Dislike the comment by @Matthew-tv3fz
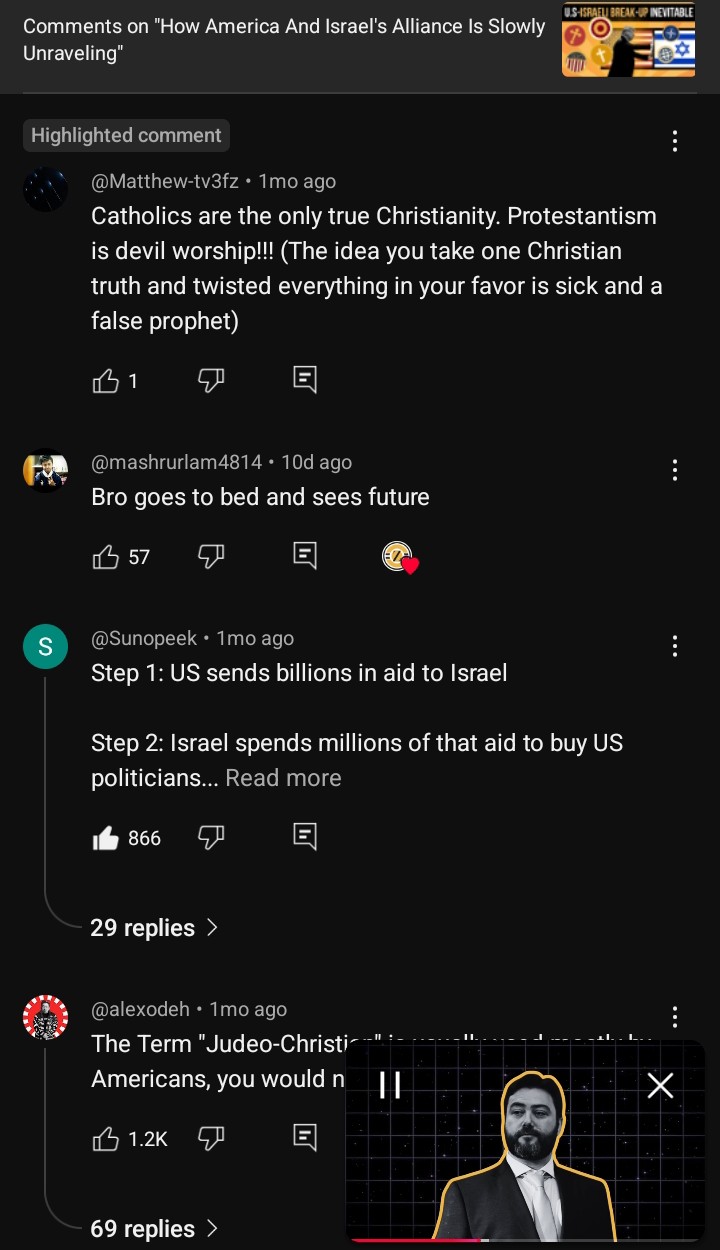Image resolution: width=720 pixels, height=1250 pixels. (x=211, y=380)
